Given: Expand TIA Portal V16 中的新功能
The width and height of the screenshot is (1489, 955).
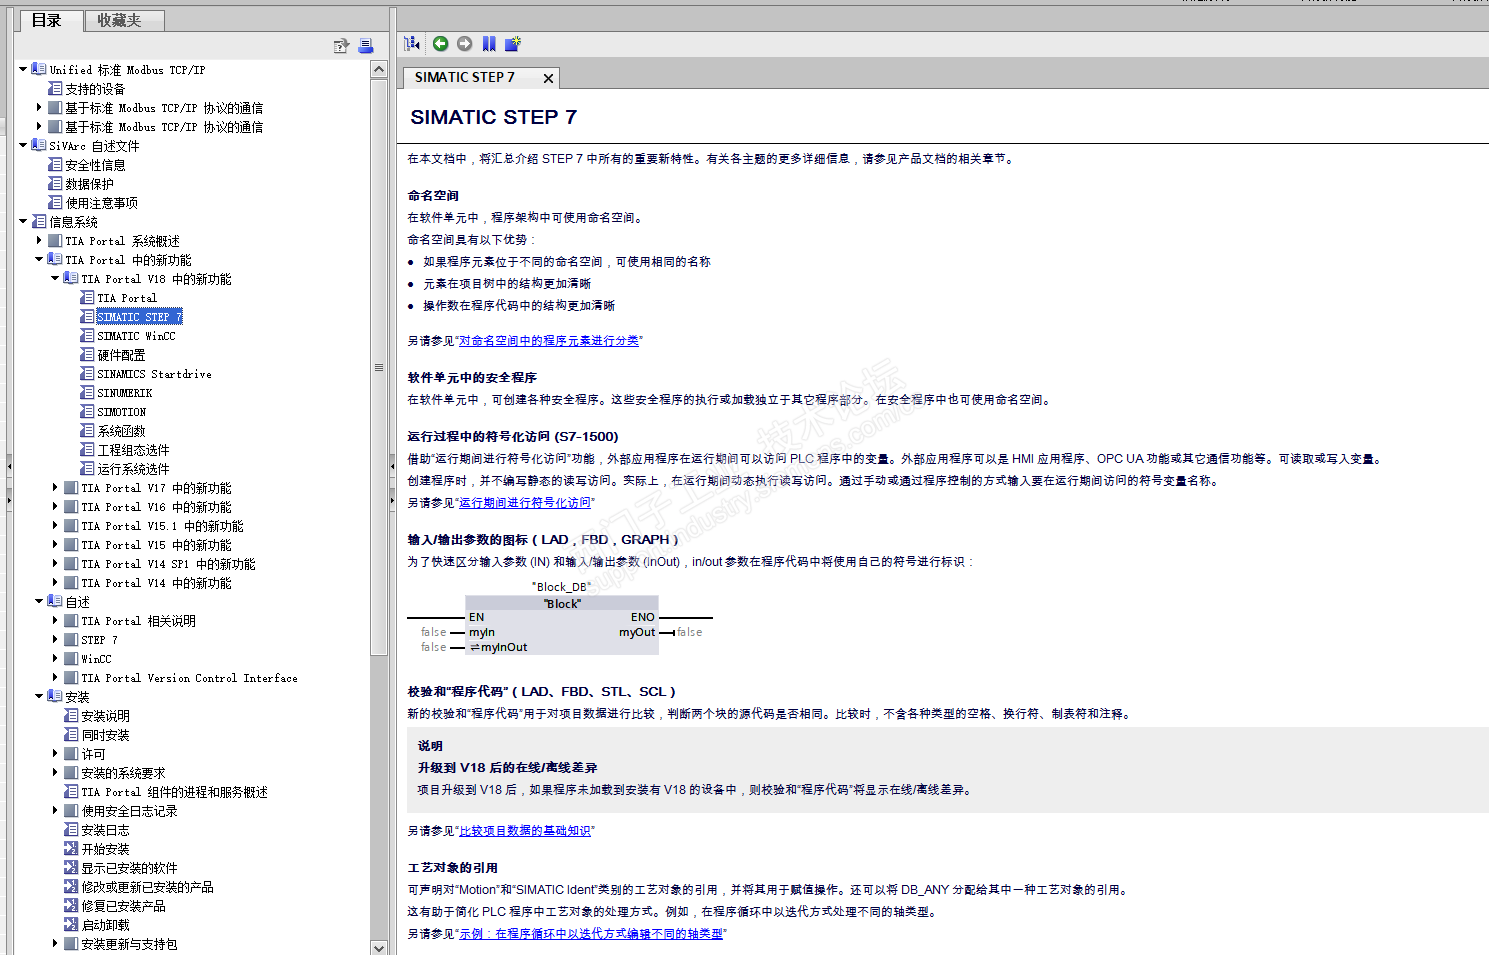Looking at the screenshot, I should (55, 507).
